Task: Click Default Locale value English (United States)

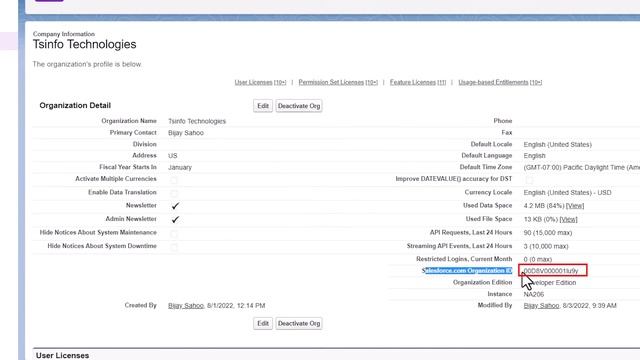Action: coord(558,144)
